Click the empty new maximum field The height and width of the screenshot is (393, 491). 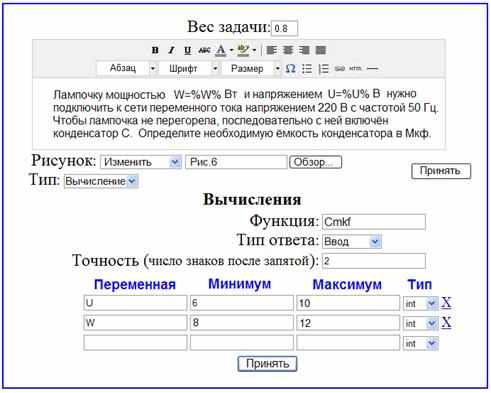[x=348, y=343]
